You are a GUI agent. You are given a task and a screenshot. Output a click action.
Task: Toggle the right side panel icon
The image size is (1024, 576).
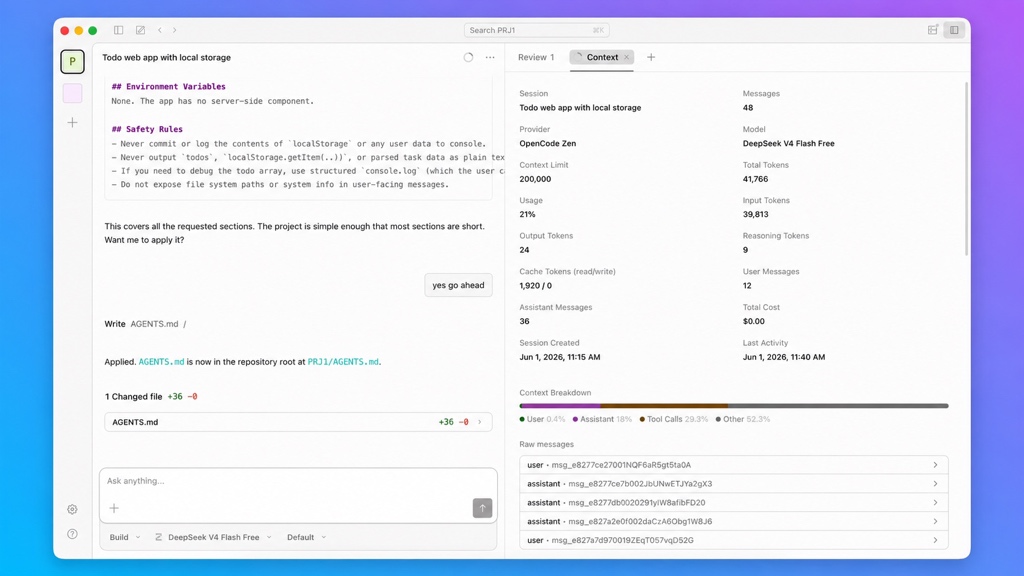(x=954, y=30)
